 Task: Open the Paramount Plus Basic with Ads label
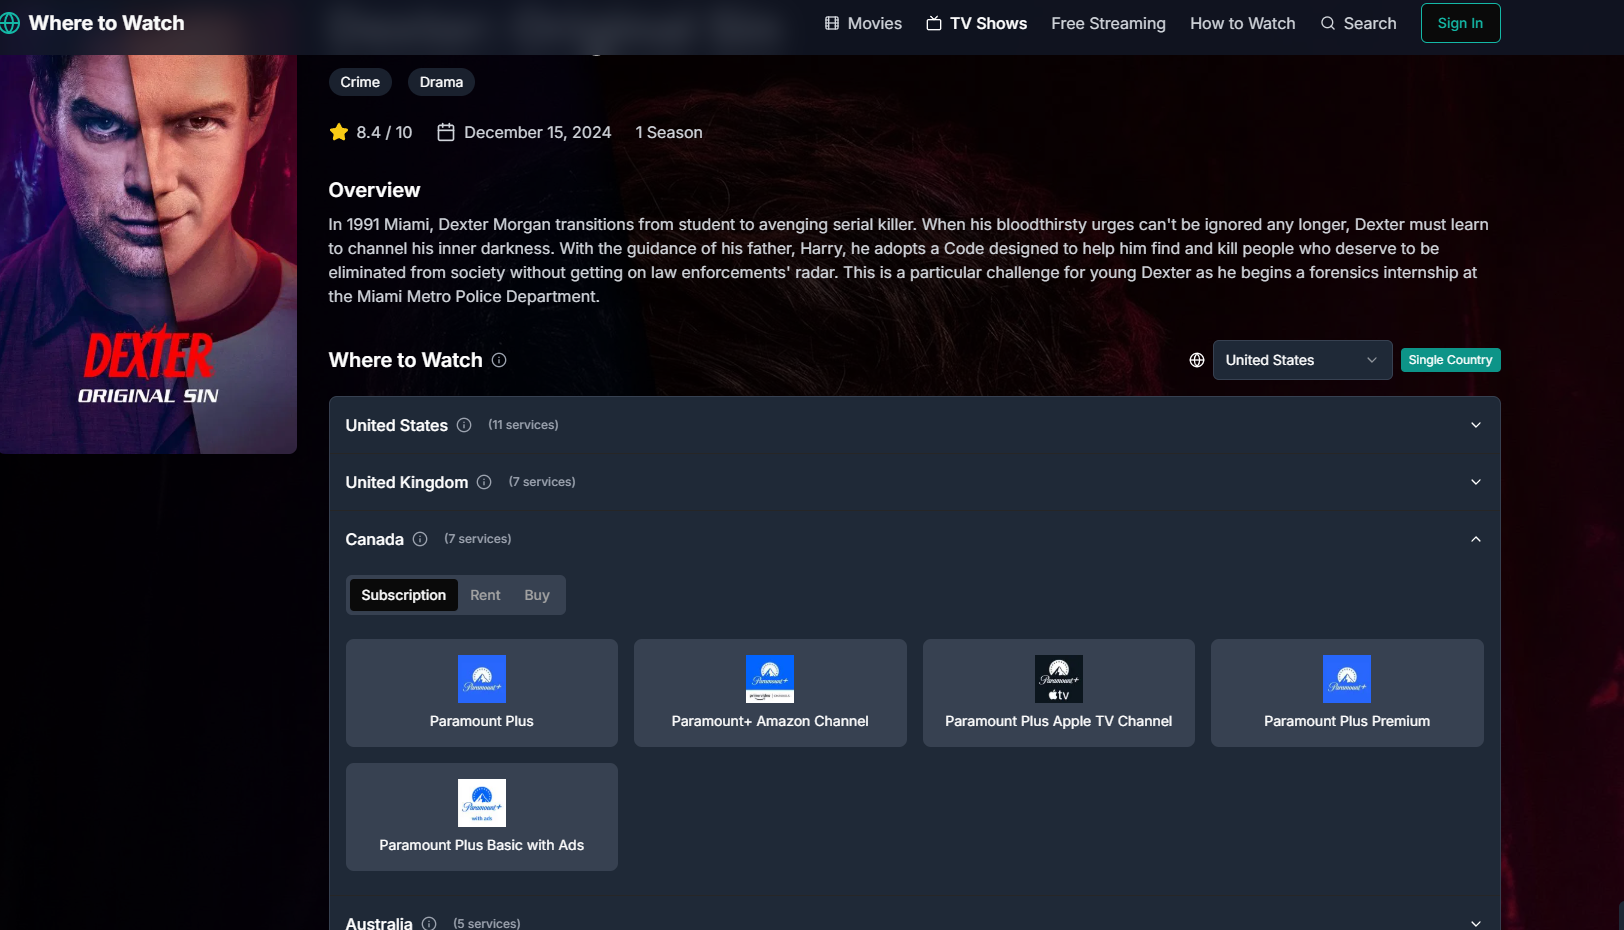482,845
